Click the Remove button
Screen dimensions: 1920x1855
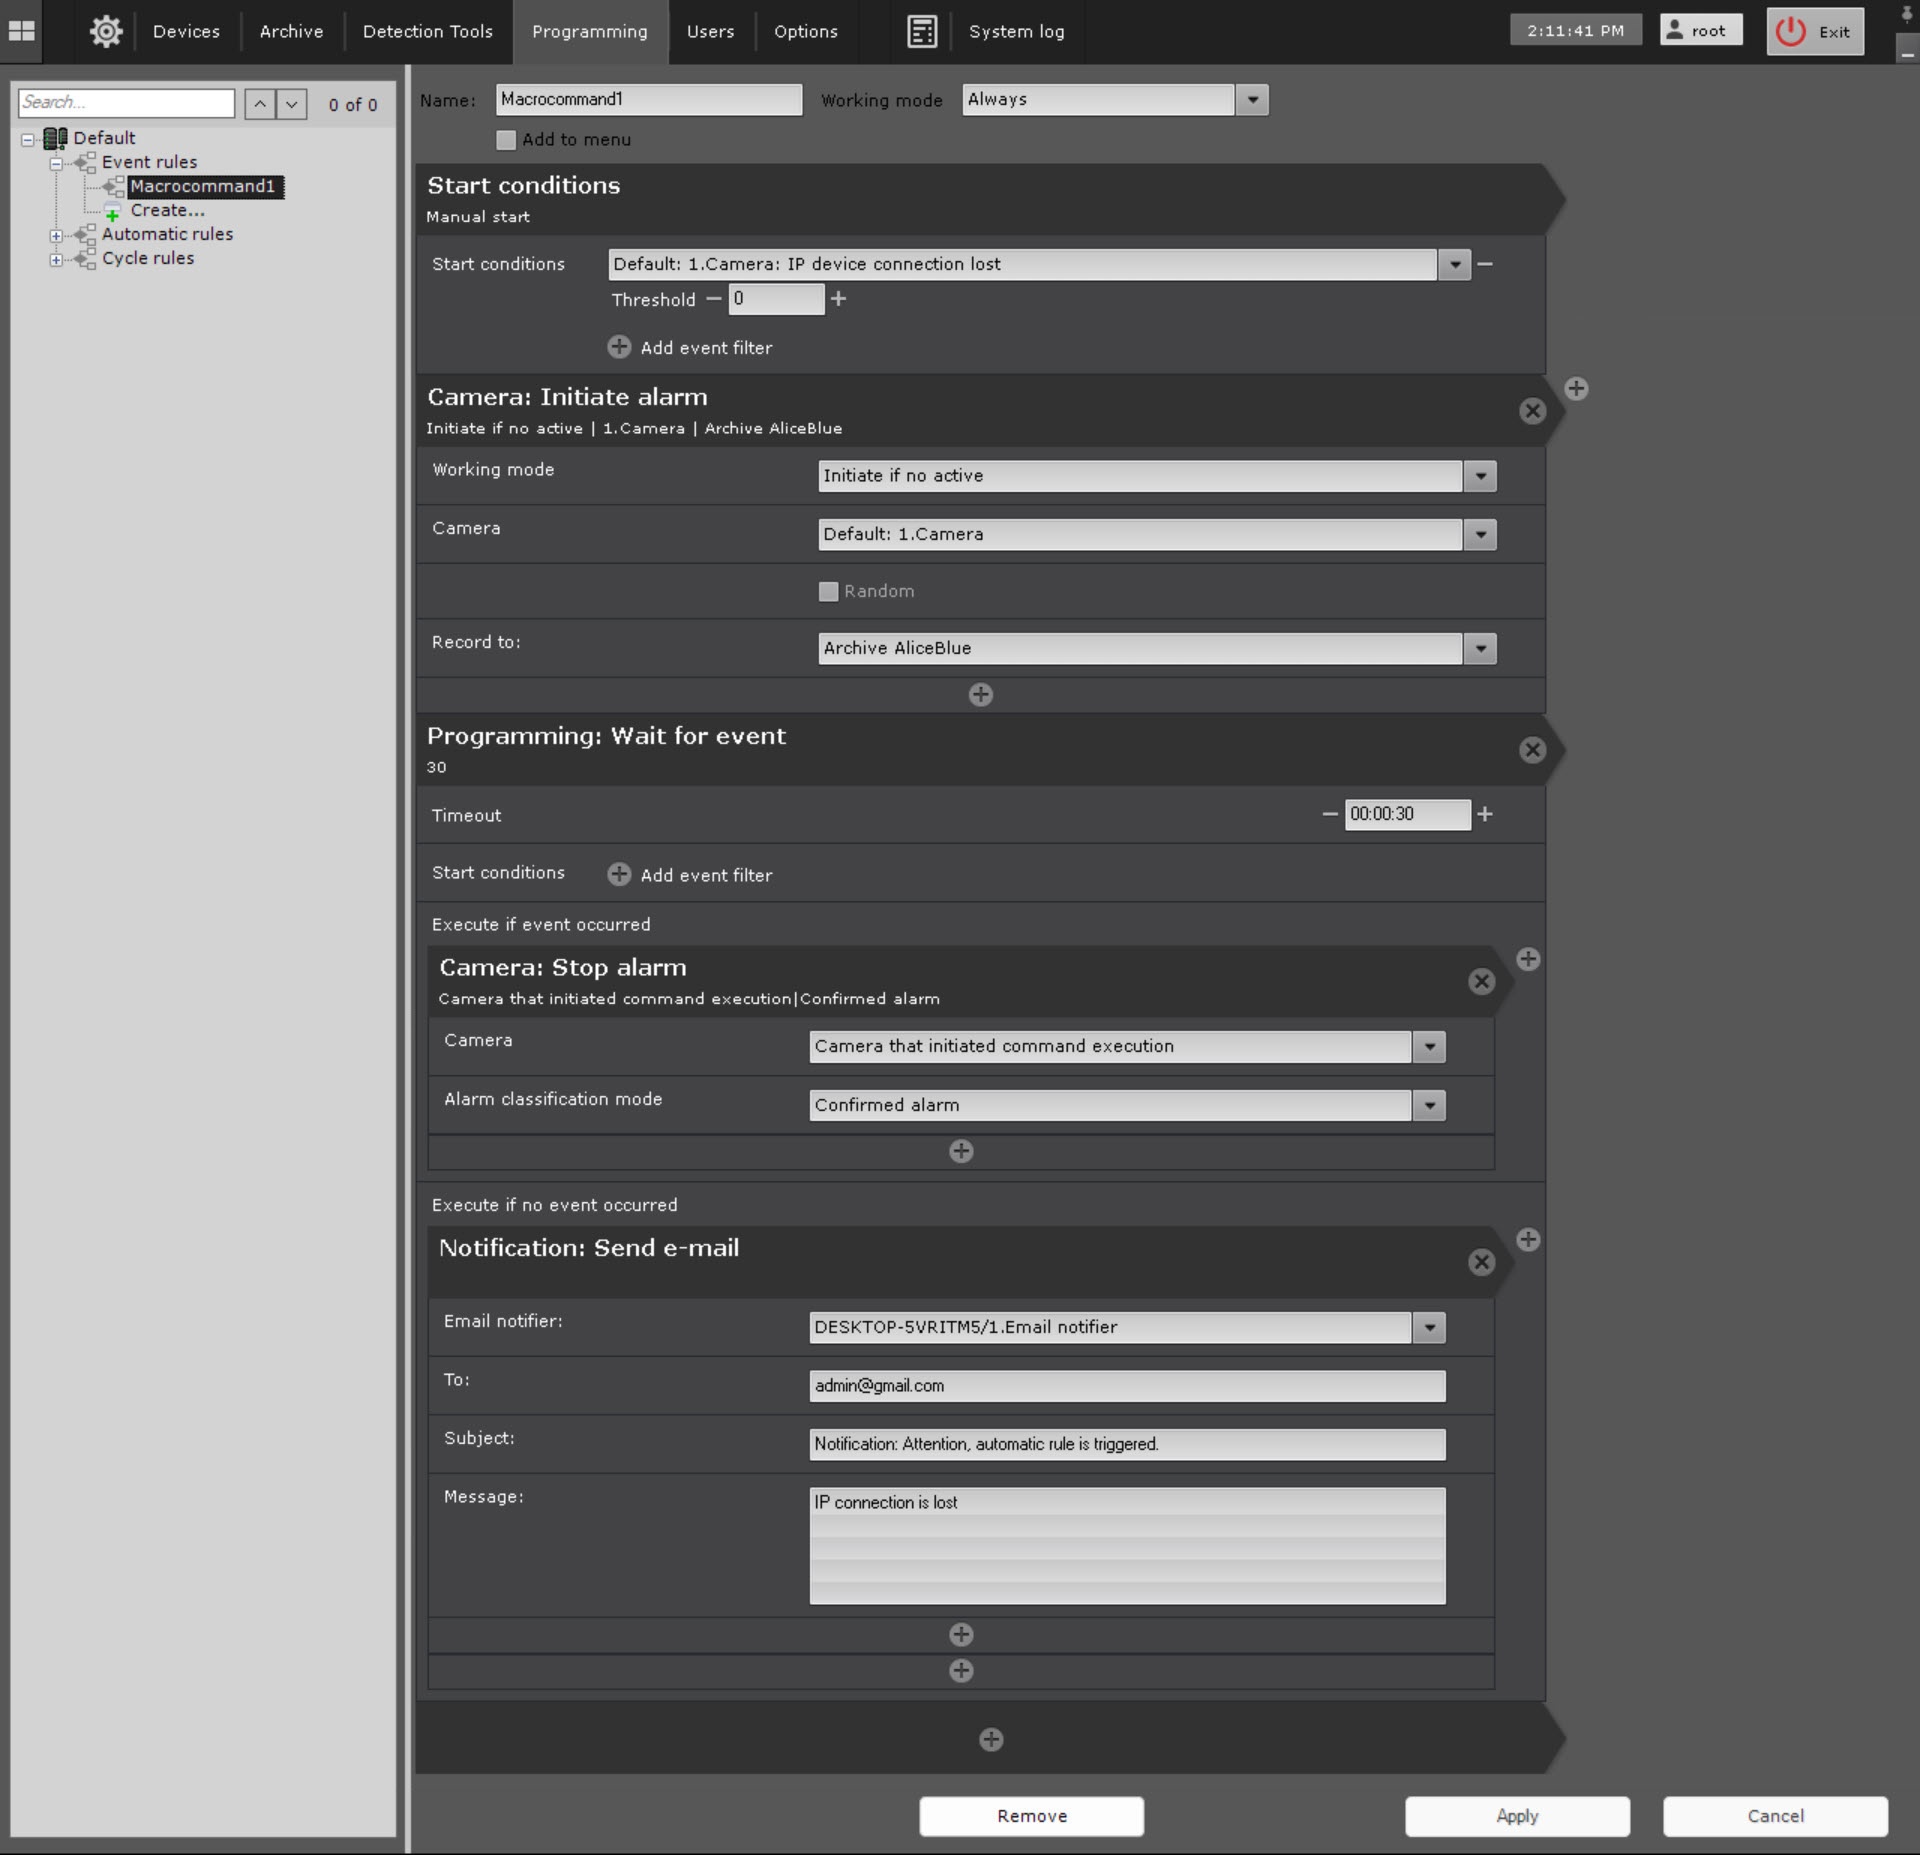point(1031,1816)
